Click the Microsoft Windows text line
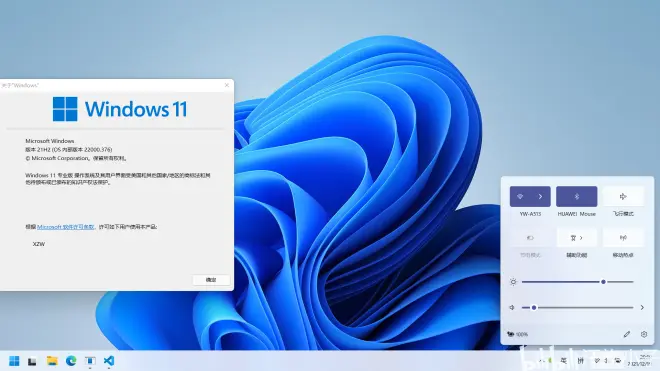The height and width of the screenshot is (371, 660). (x=50, y=141)
